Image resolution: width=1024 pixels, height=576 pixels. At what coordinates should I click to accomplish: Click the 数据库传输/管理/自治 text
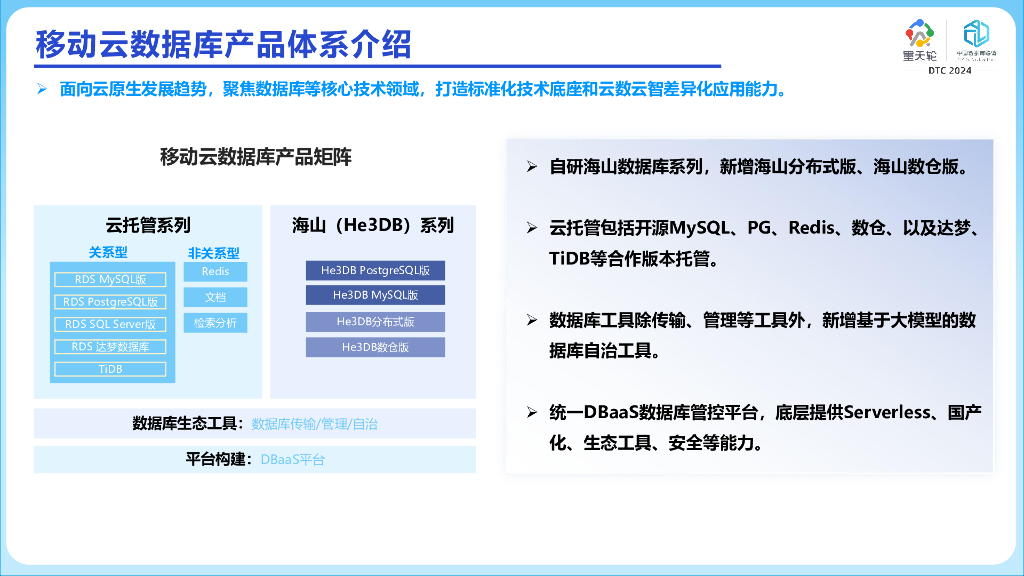(315, 424)
